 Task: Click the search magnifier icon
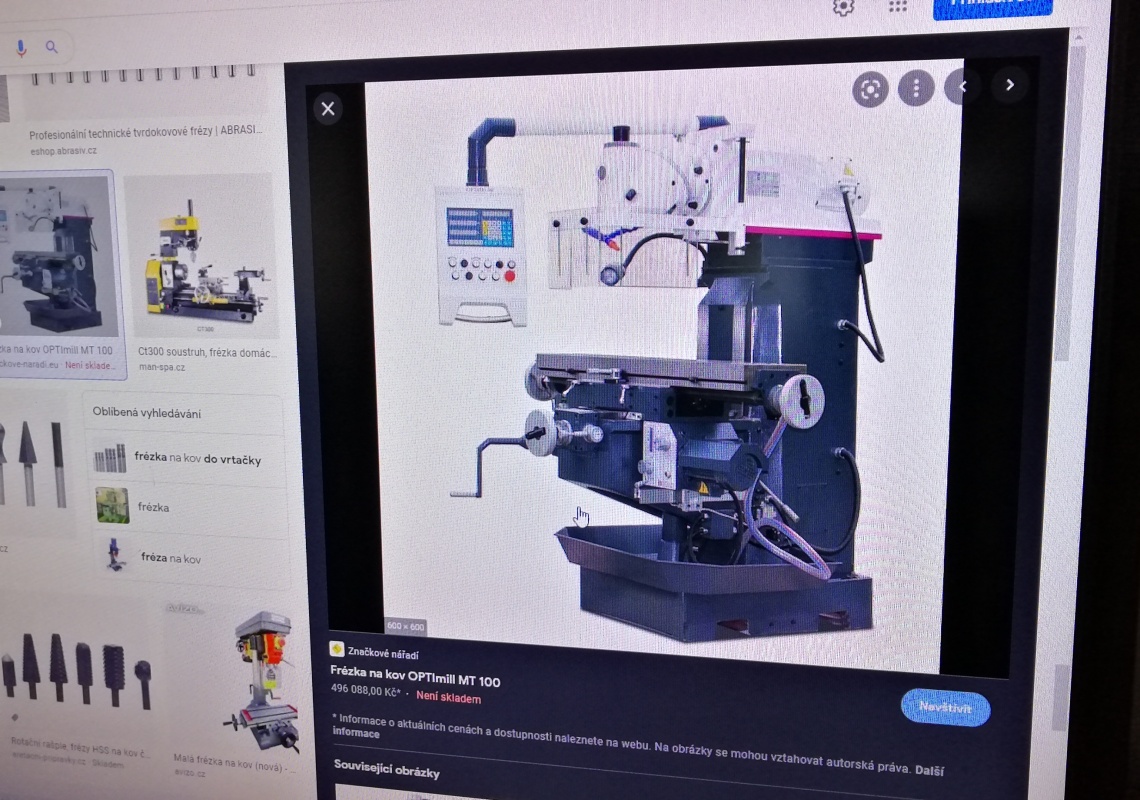tap(52, 47)
